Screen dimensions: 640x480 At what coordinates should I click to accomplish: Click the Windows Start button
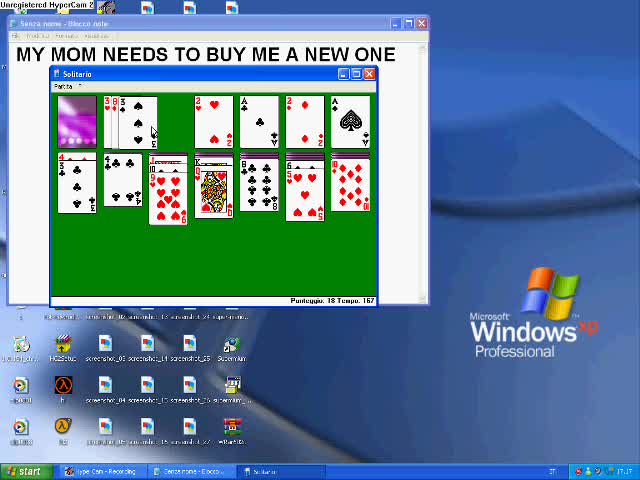tap(24, 472)
